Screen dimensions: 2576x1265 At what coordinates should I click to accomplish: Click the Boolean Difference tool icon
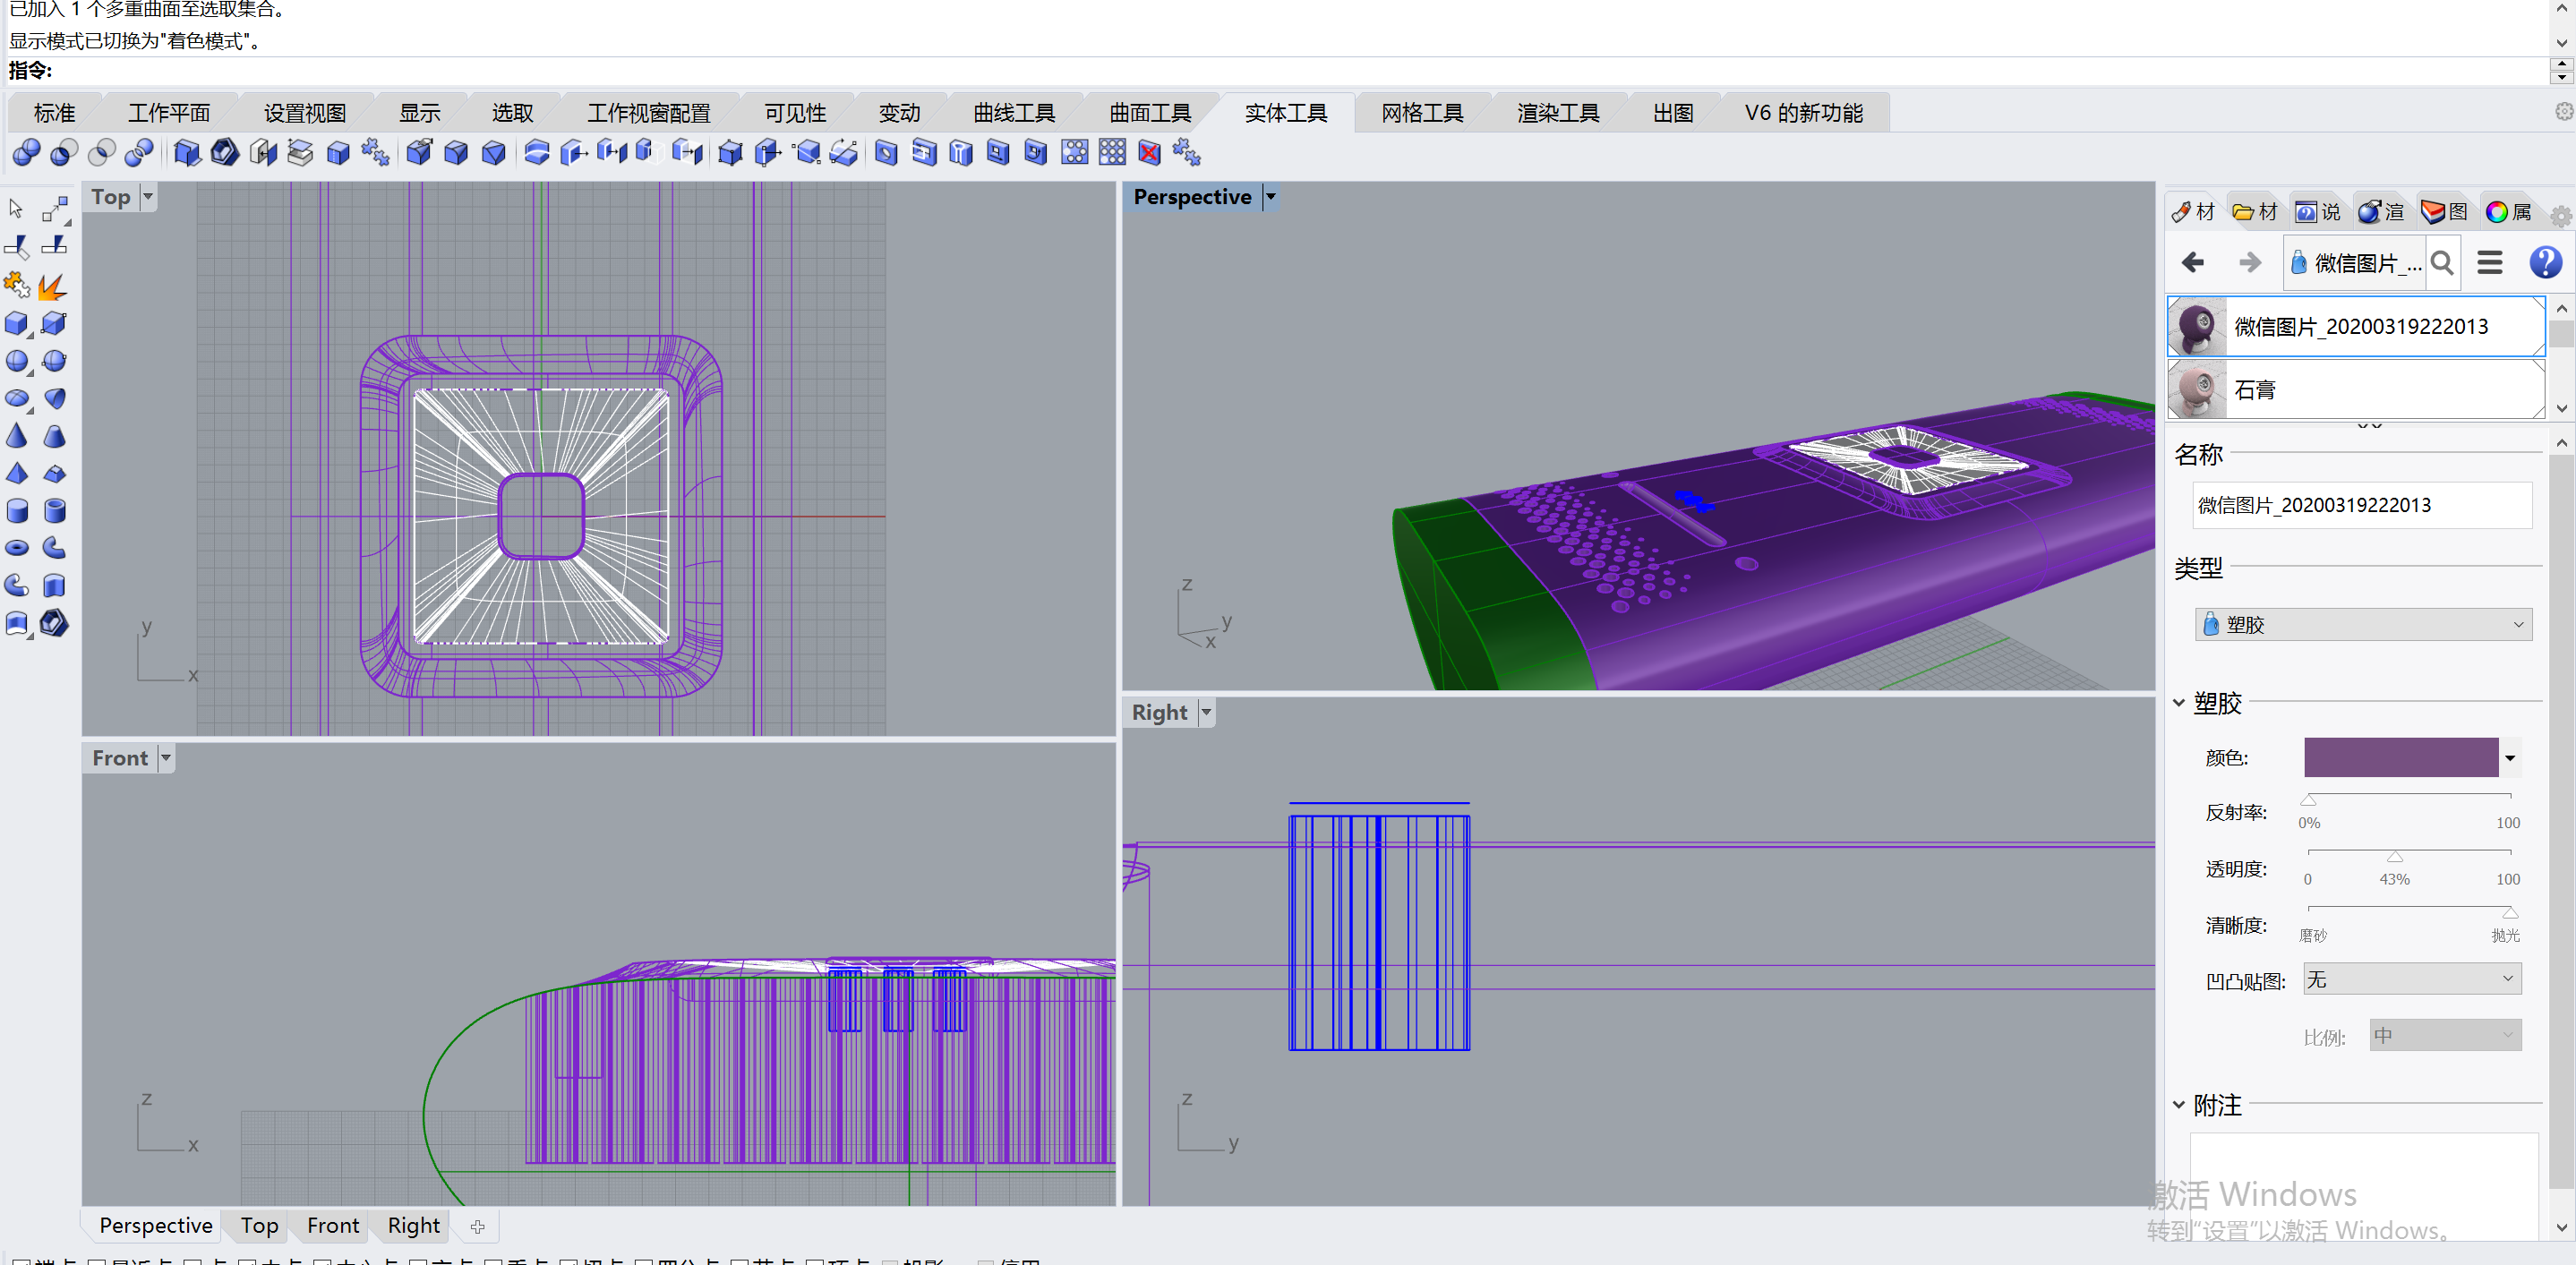63,152
